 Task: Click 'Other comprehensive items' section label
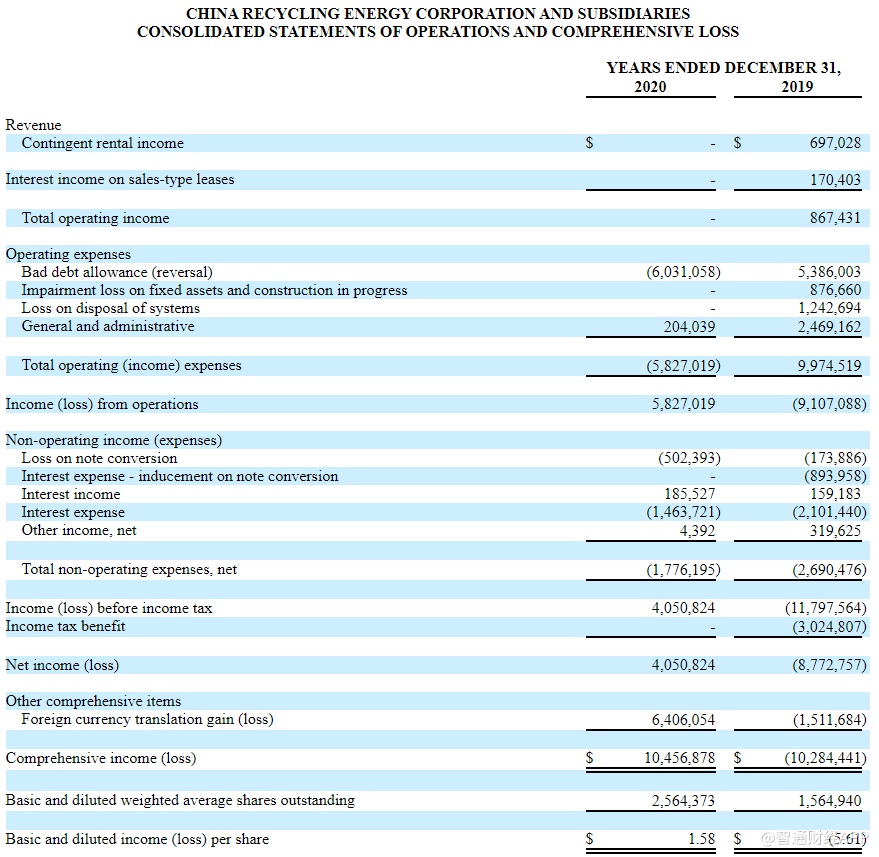tap(93, 701)
